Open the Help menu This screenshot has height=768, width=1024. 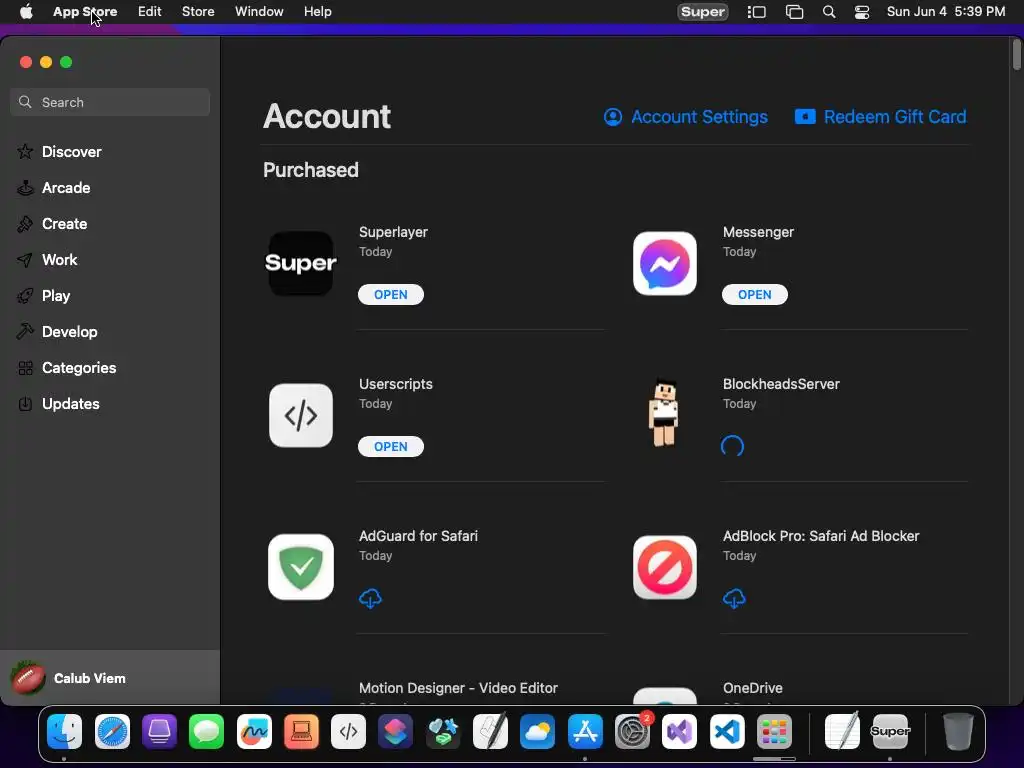(317, 12)
